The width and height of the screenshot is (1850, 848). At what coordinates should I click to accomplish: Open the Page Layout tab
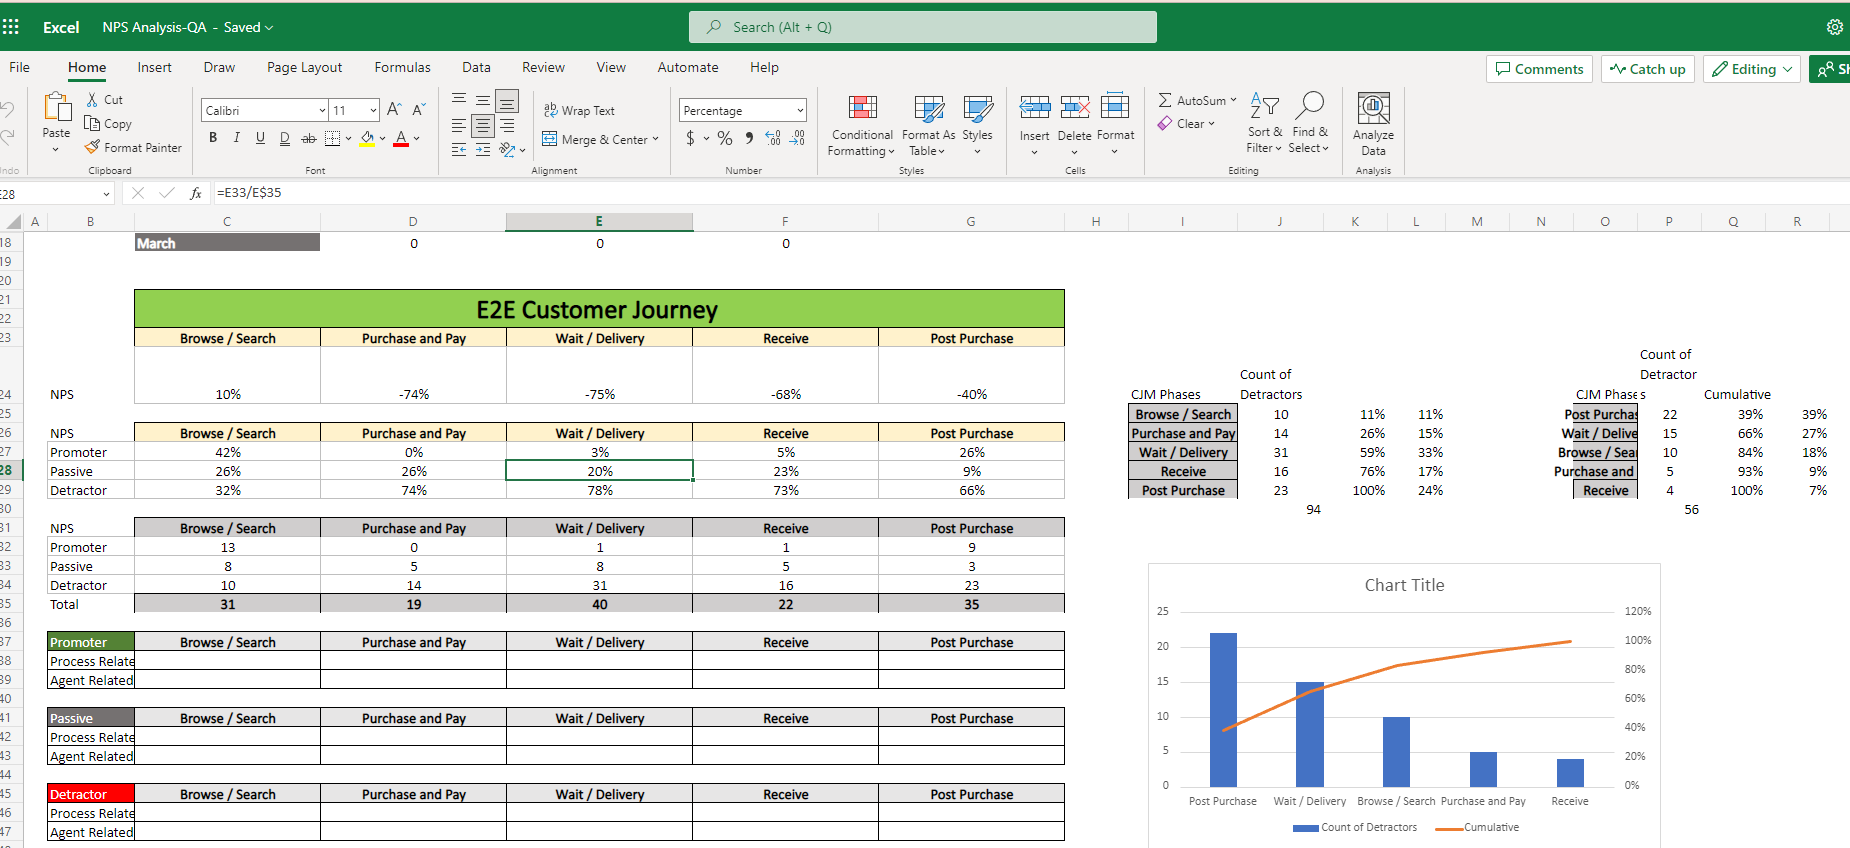(x=304, y=67)
